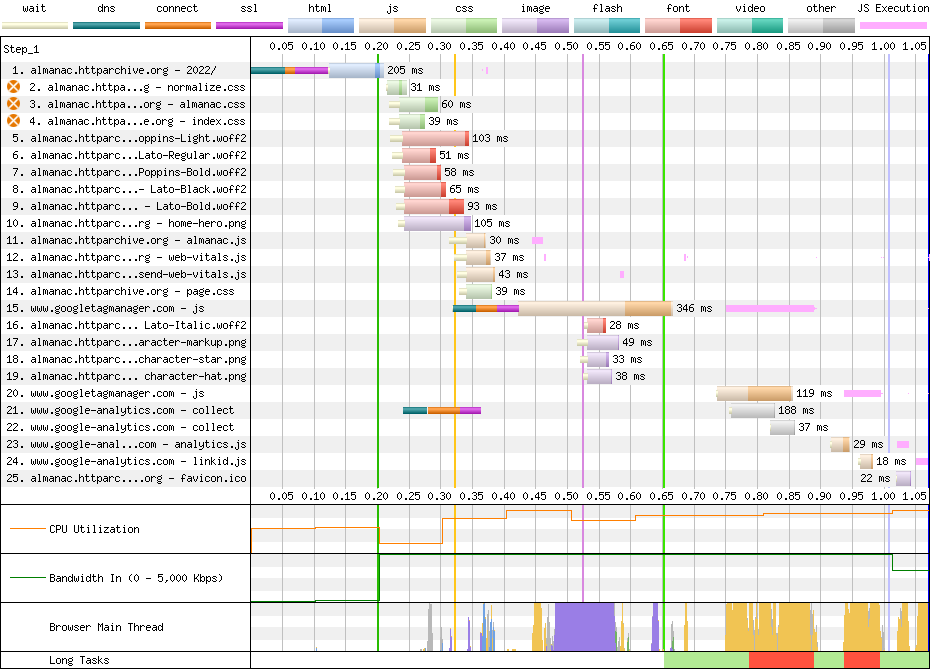Click the html legend color bar

tap(321, 26)
